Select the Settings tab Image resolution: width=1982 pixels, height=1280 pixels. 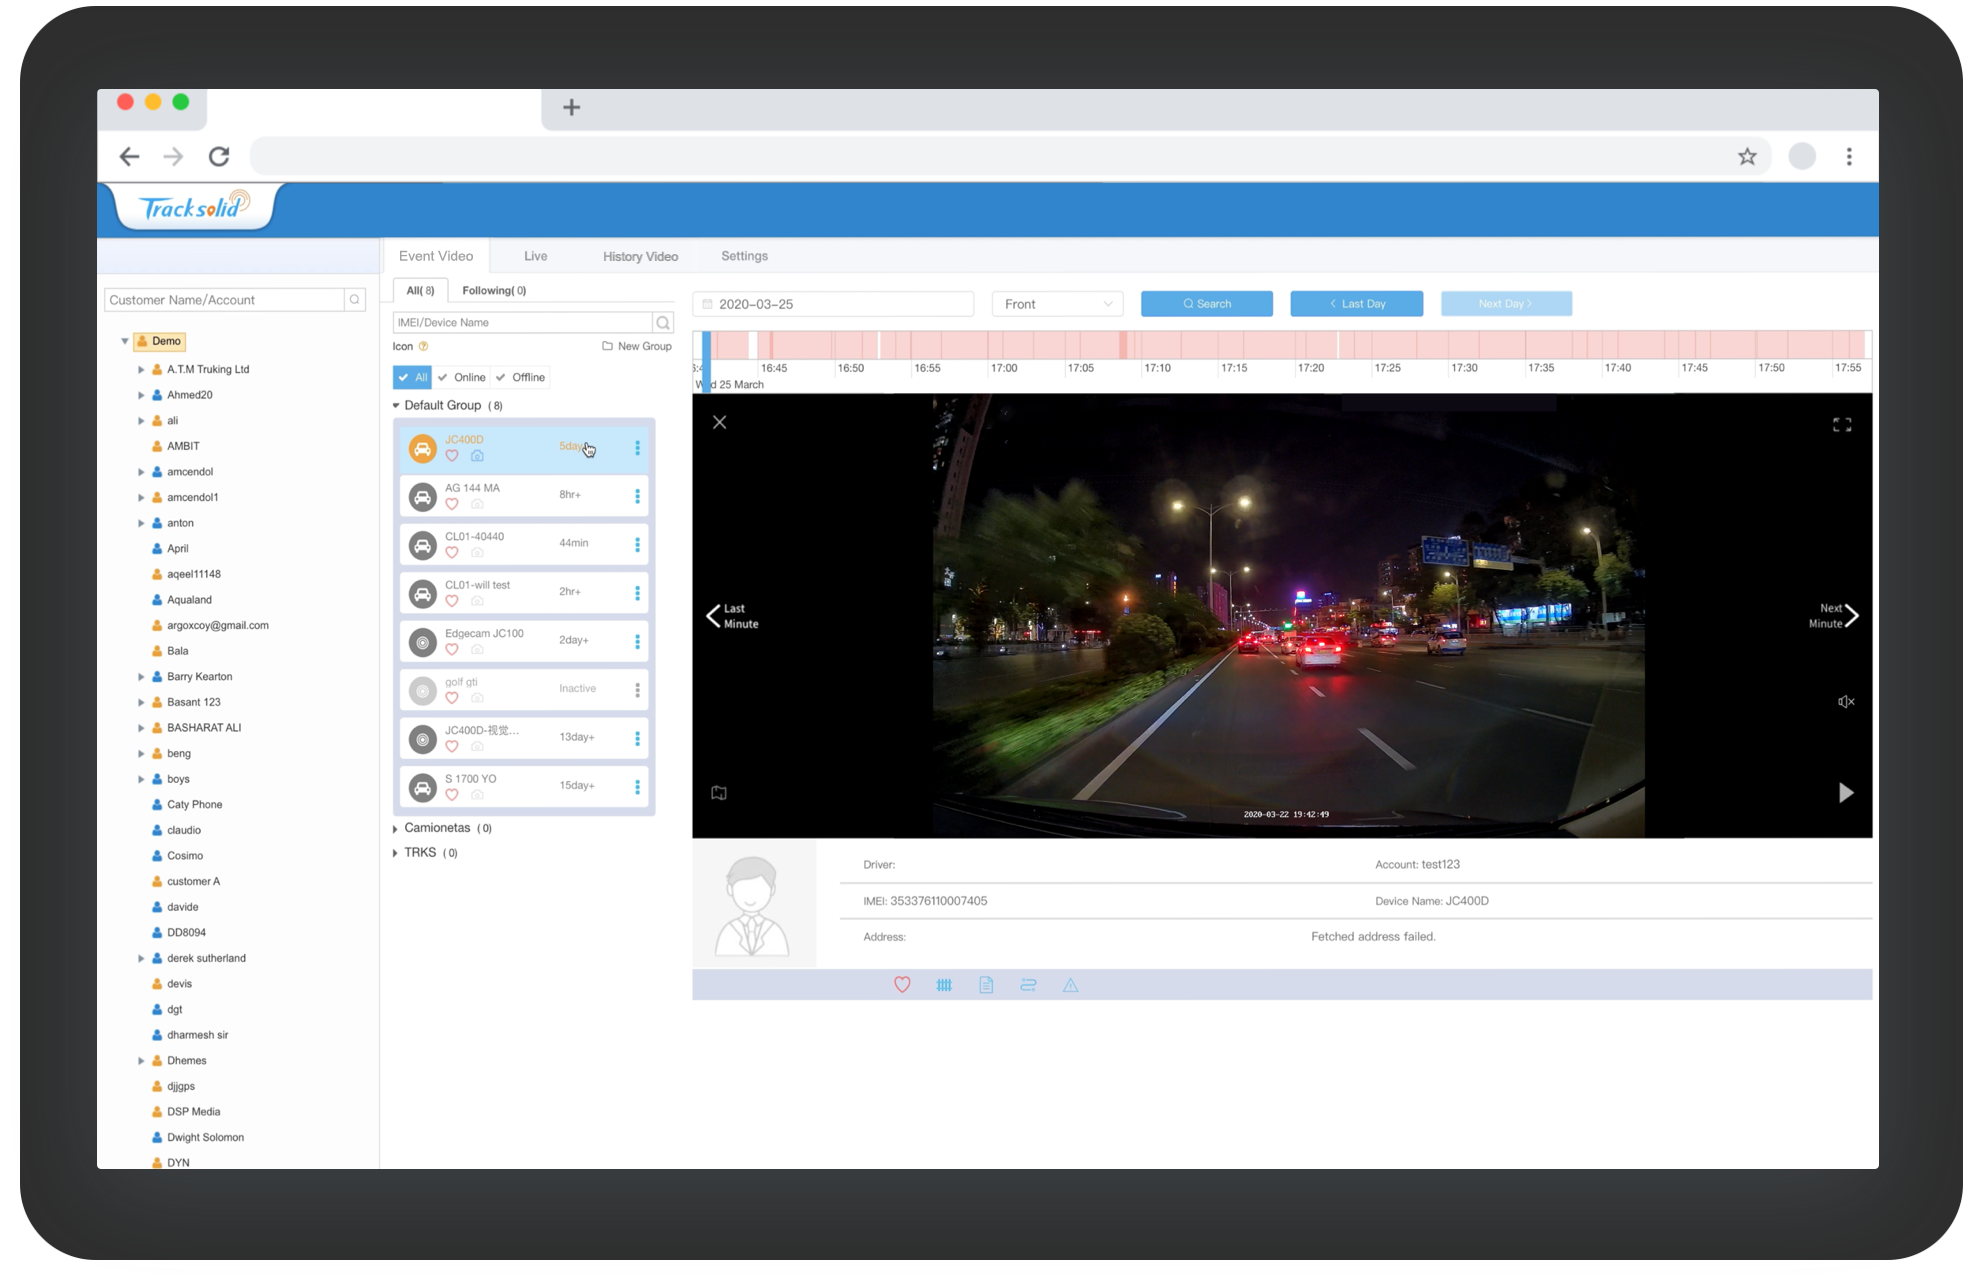(x=744, y=256)
